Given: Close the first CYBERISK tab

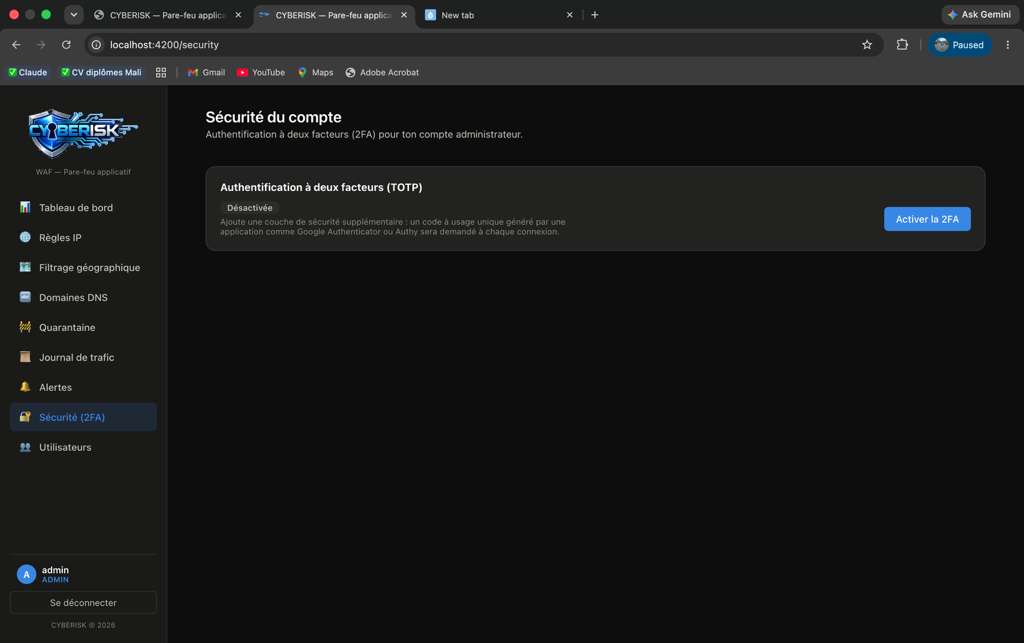Looking at the screenshot, I should coord(238,14).
